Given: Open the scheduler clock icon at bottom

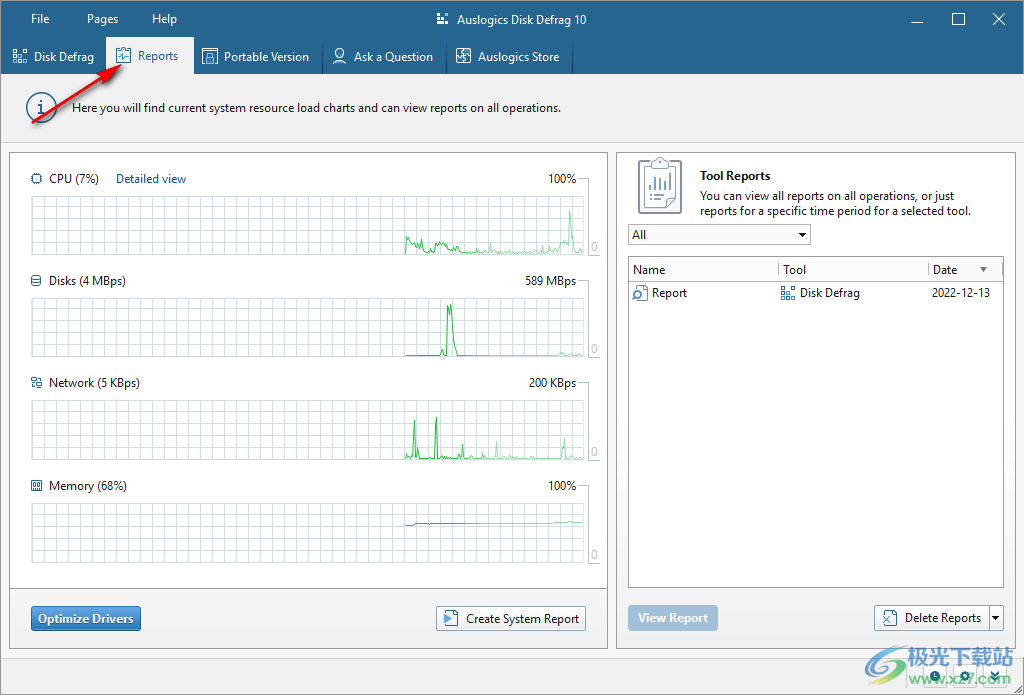Looking at the screenshot, I should click(x=935, y=676).
